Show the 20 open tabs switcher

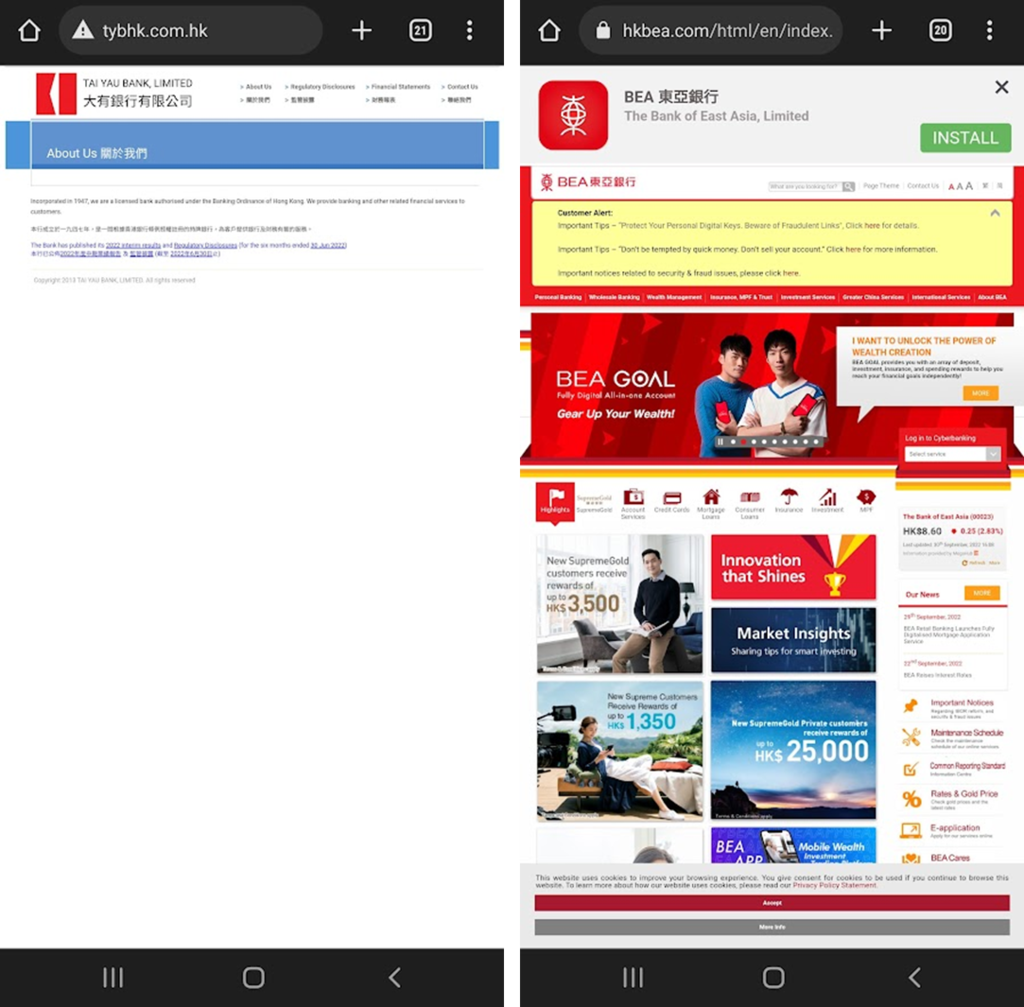(x=940, y=30)
